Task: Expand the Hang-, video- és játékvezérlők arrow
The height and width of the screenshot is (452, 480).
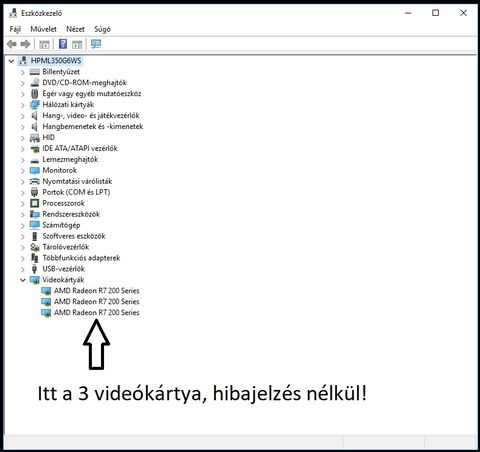Action: [x=23, y=116]
